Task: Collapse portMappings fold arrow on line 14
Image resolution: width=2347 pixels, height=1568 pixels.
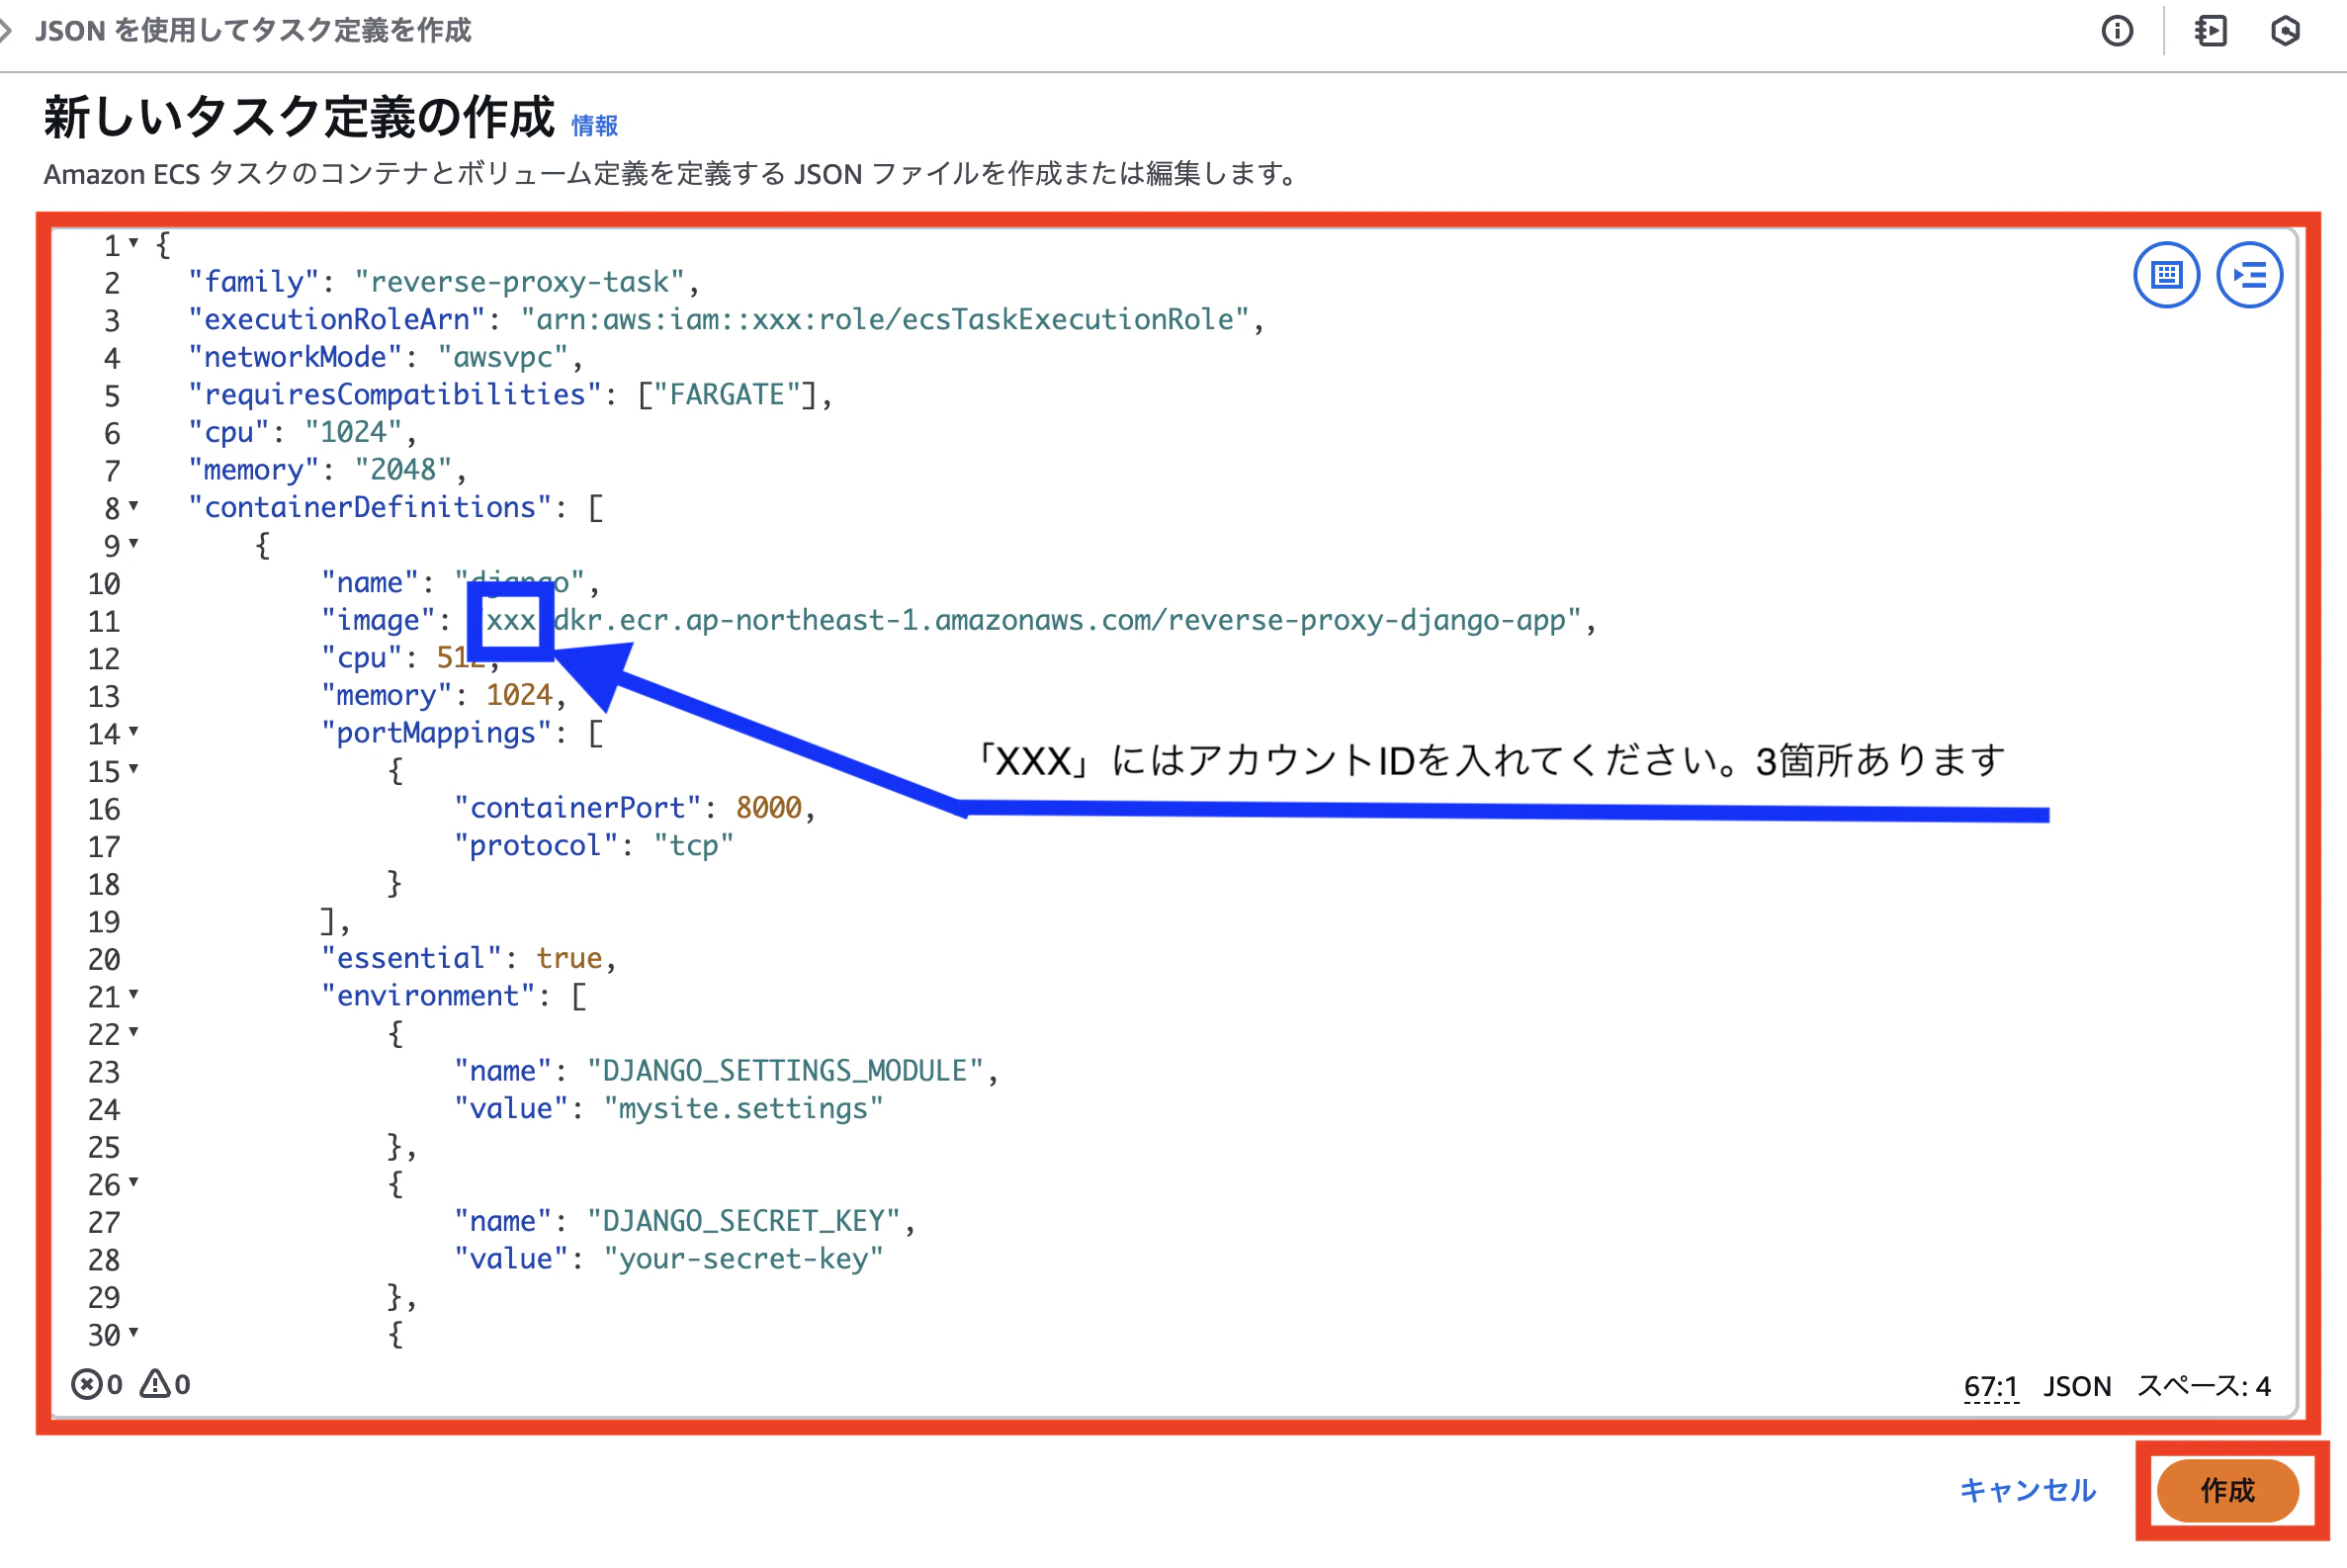Action: 133,731
